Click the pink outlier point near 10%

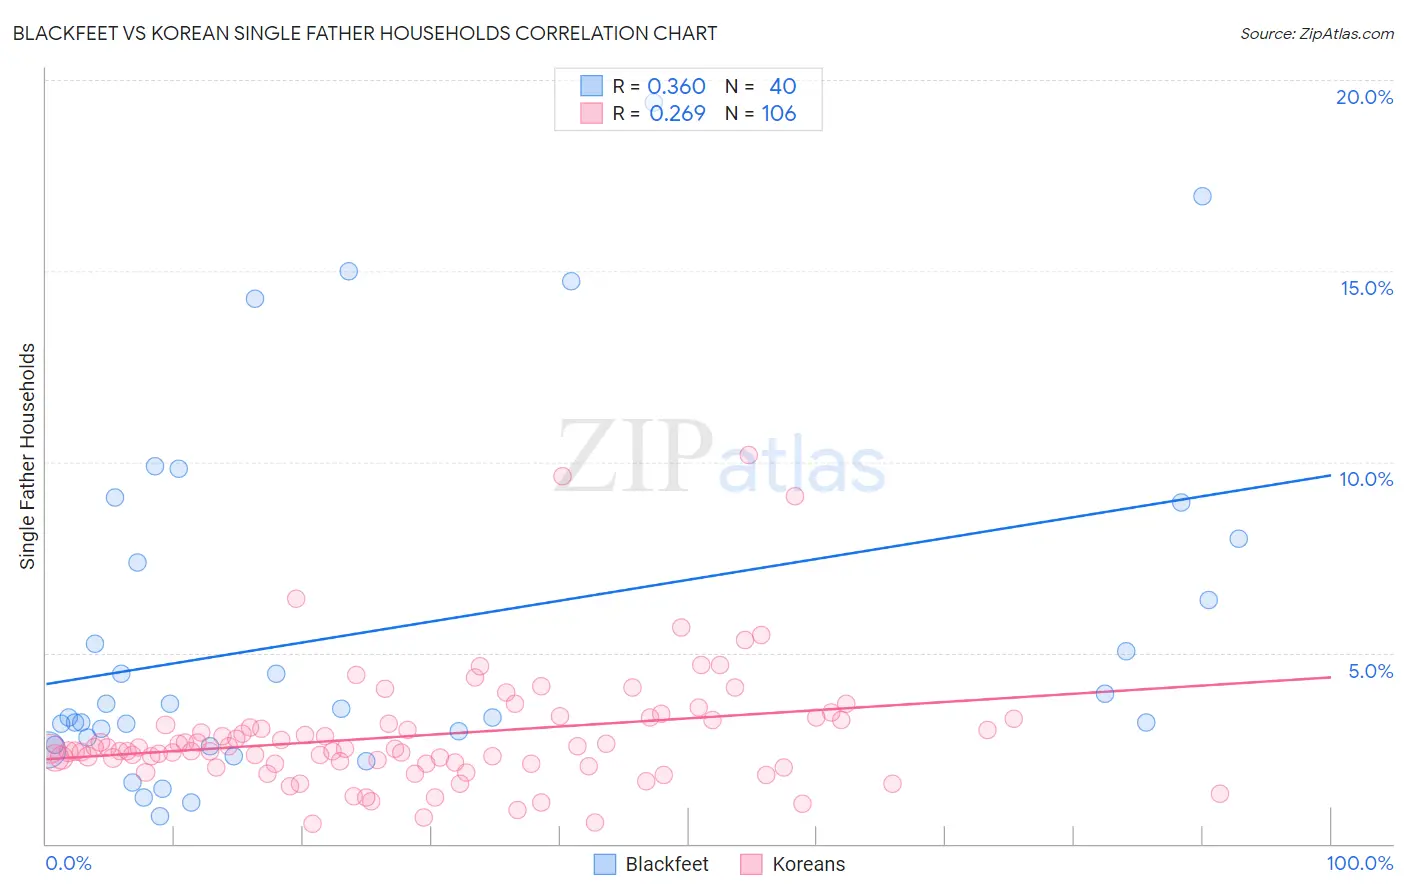[x=748, y=455]
